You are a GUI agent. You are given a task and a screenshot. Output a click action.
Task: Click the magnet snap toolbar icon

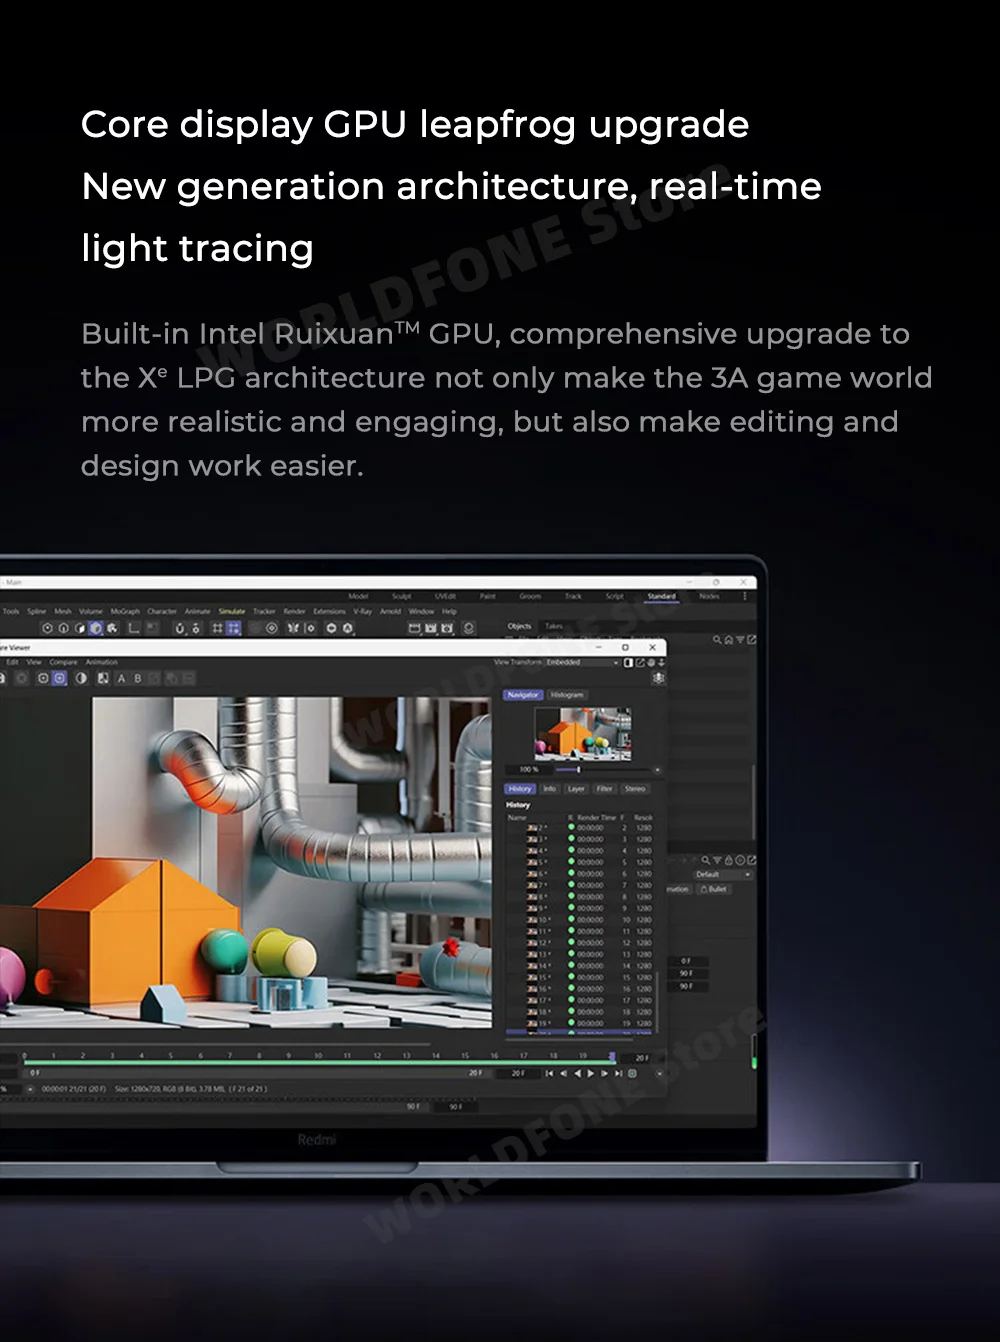[180, 628]
